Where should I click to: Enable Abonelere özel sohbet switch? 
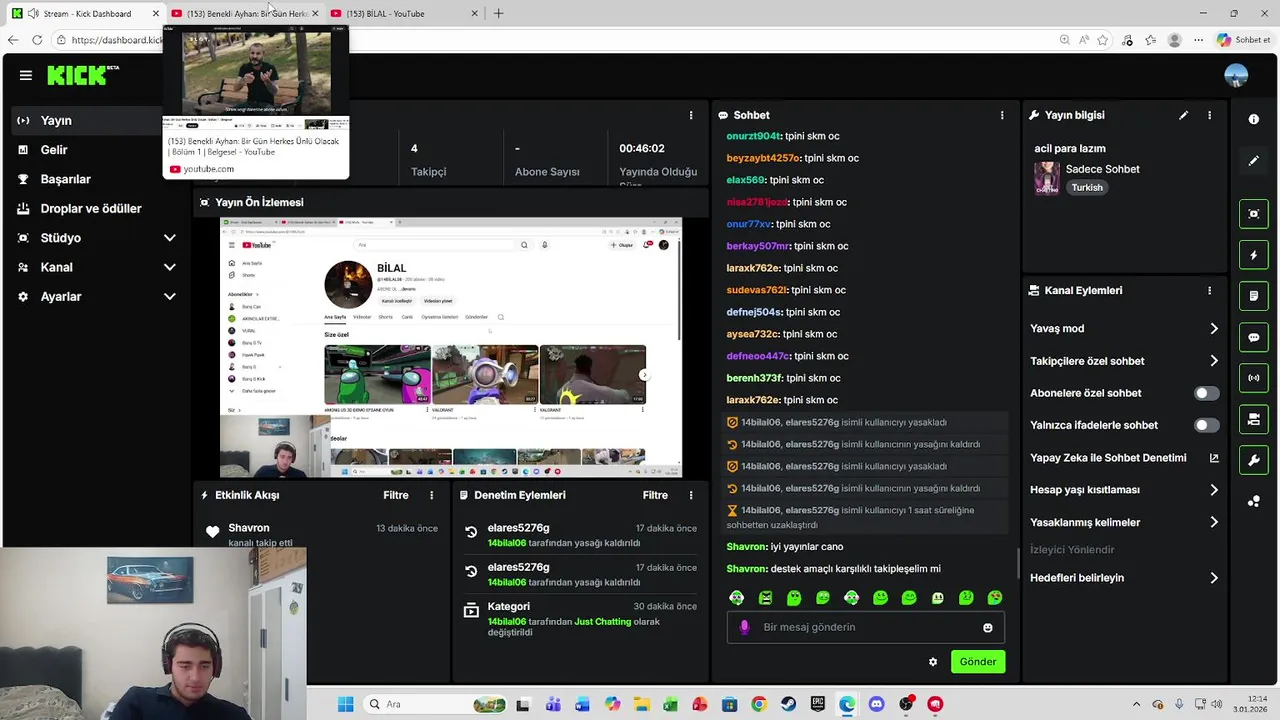click(1207, 393)
